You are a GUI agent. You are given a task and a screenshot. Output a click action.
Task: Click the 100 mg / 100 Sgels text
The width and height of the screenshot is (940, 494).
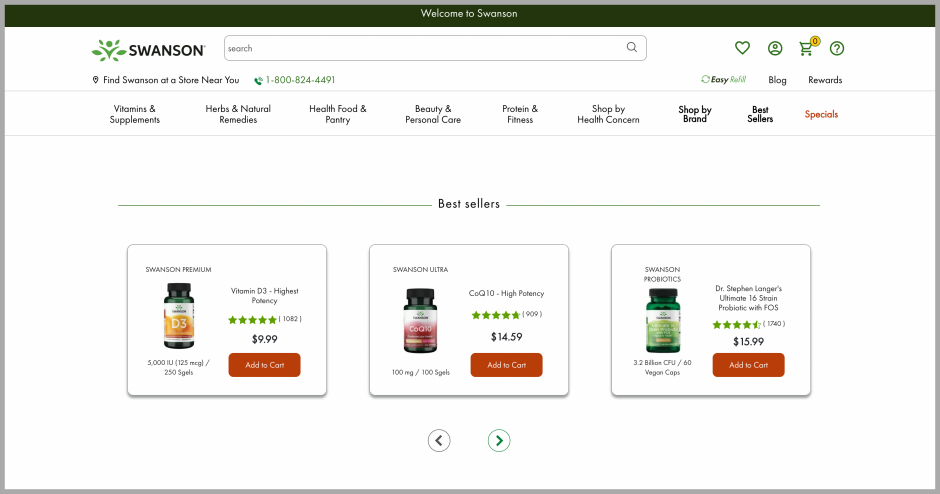(x=420, y=372)
